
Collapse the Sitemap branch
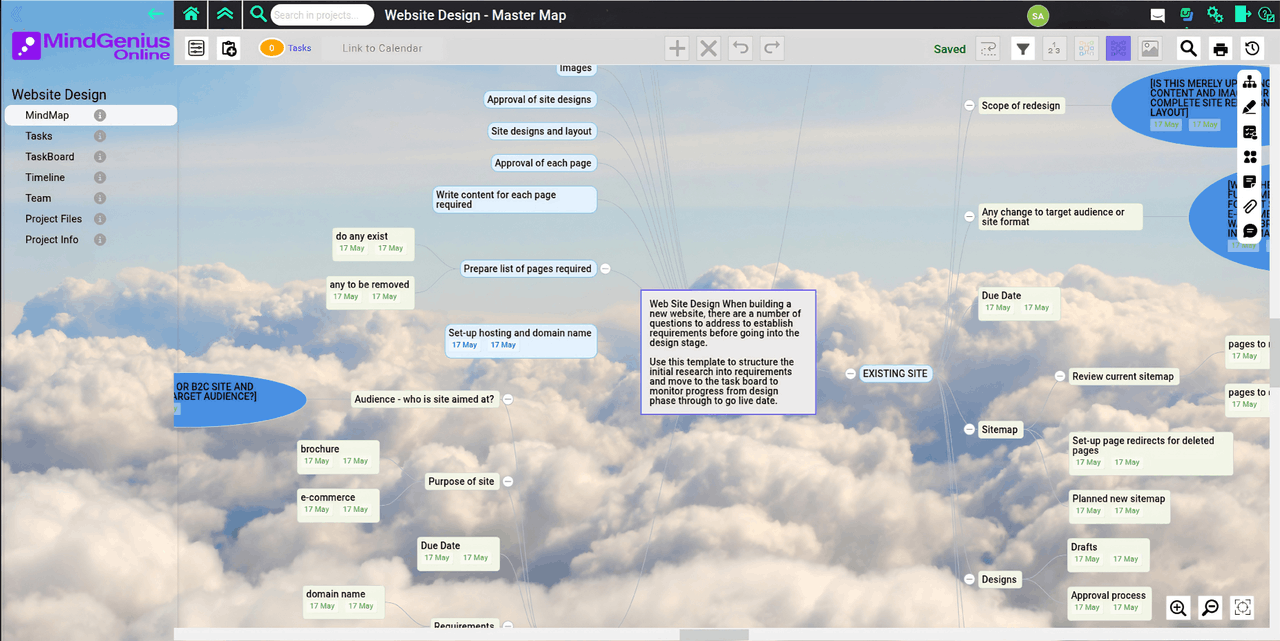coord(969,429)
